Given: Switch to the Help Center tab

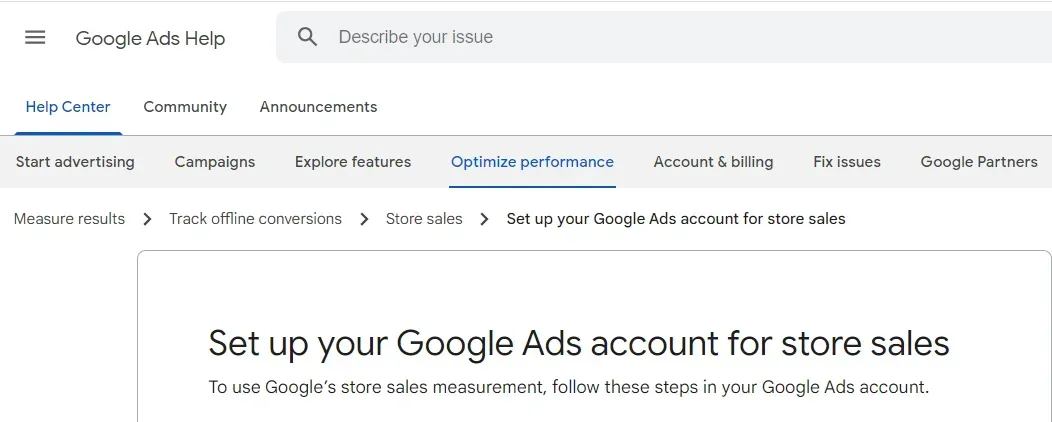Looking at the screenshot, I should (68, 107).
